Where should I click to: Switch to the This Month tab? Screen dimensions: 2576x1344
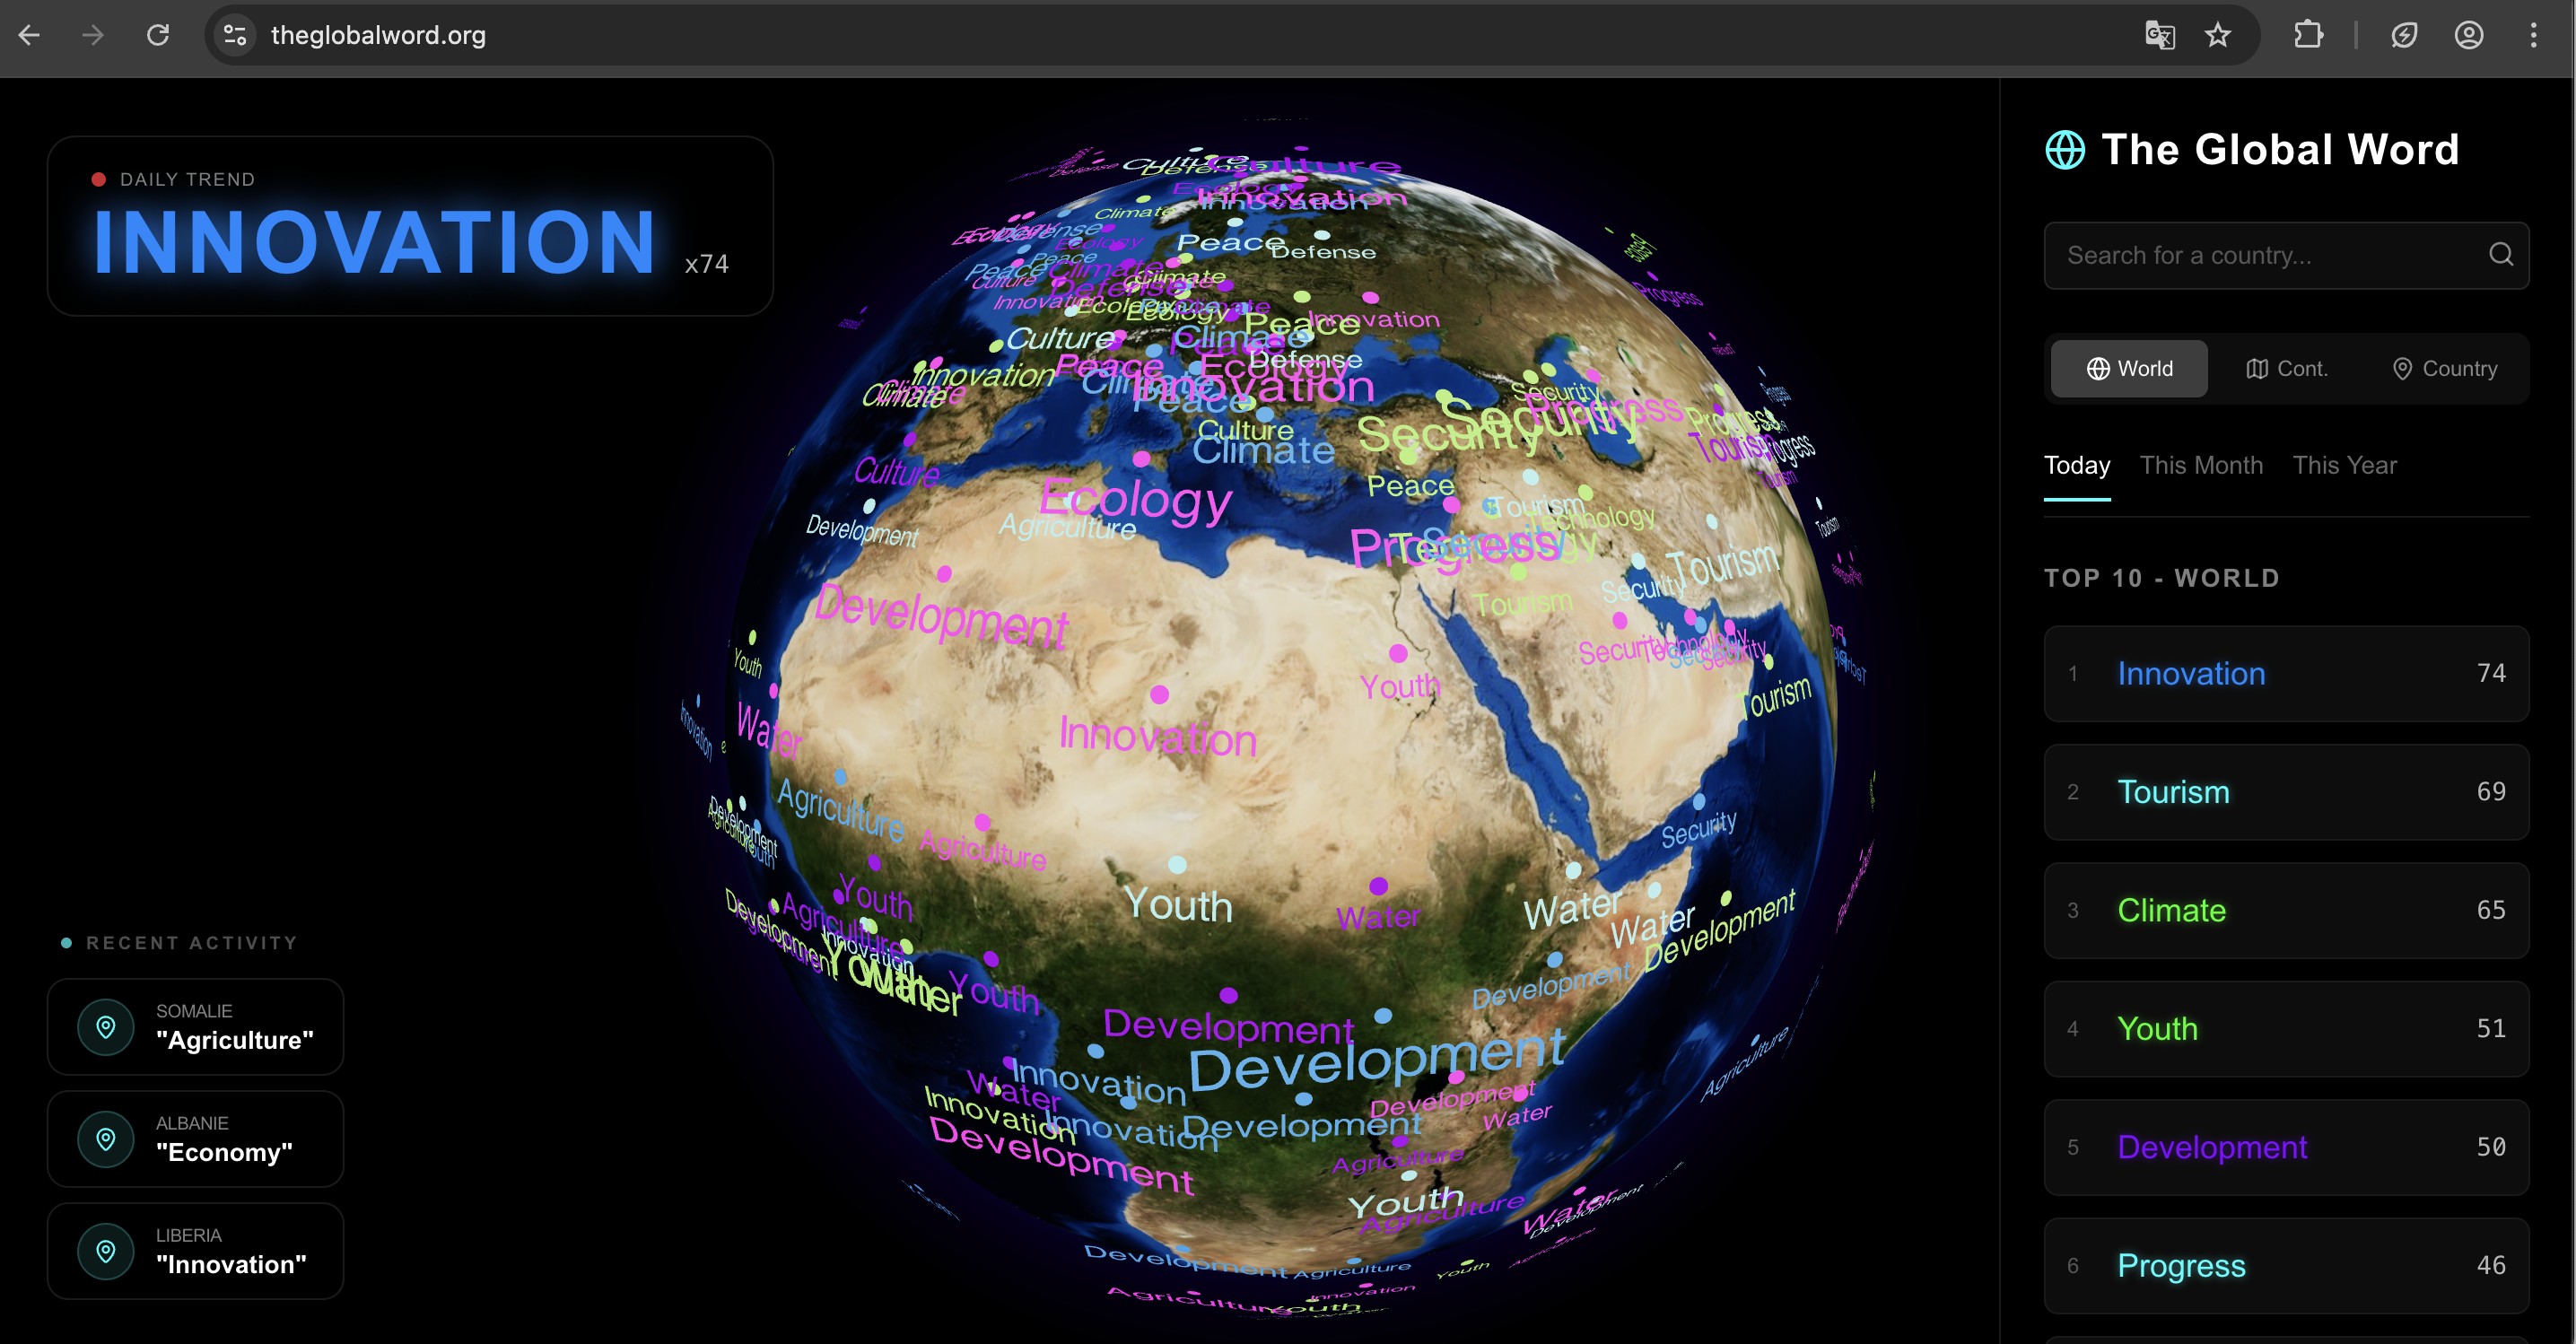pos(2202,465)
